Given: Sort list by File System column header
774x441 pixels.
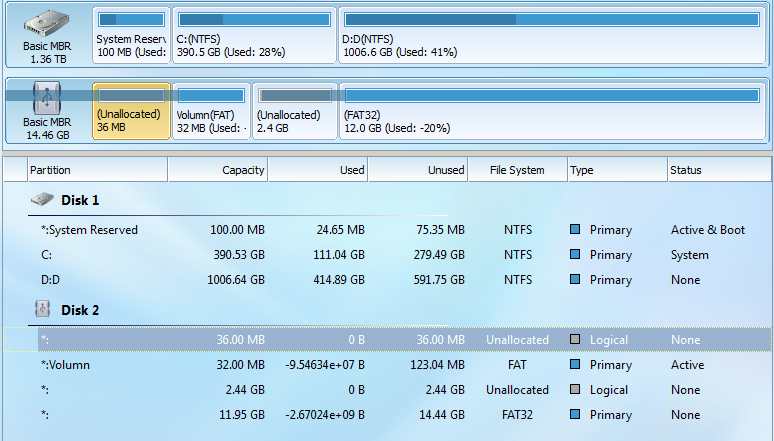Looking at the screenshot, I should [x=518, y=170].
